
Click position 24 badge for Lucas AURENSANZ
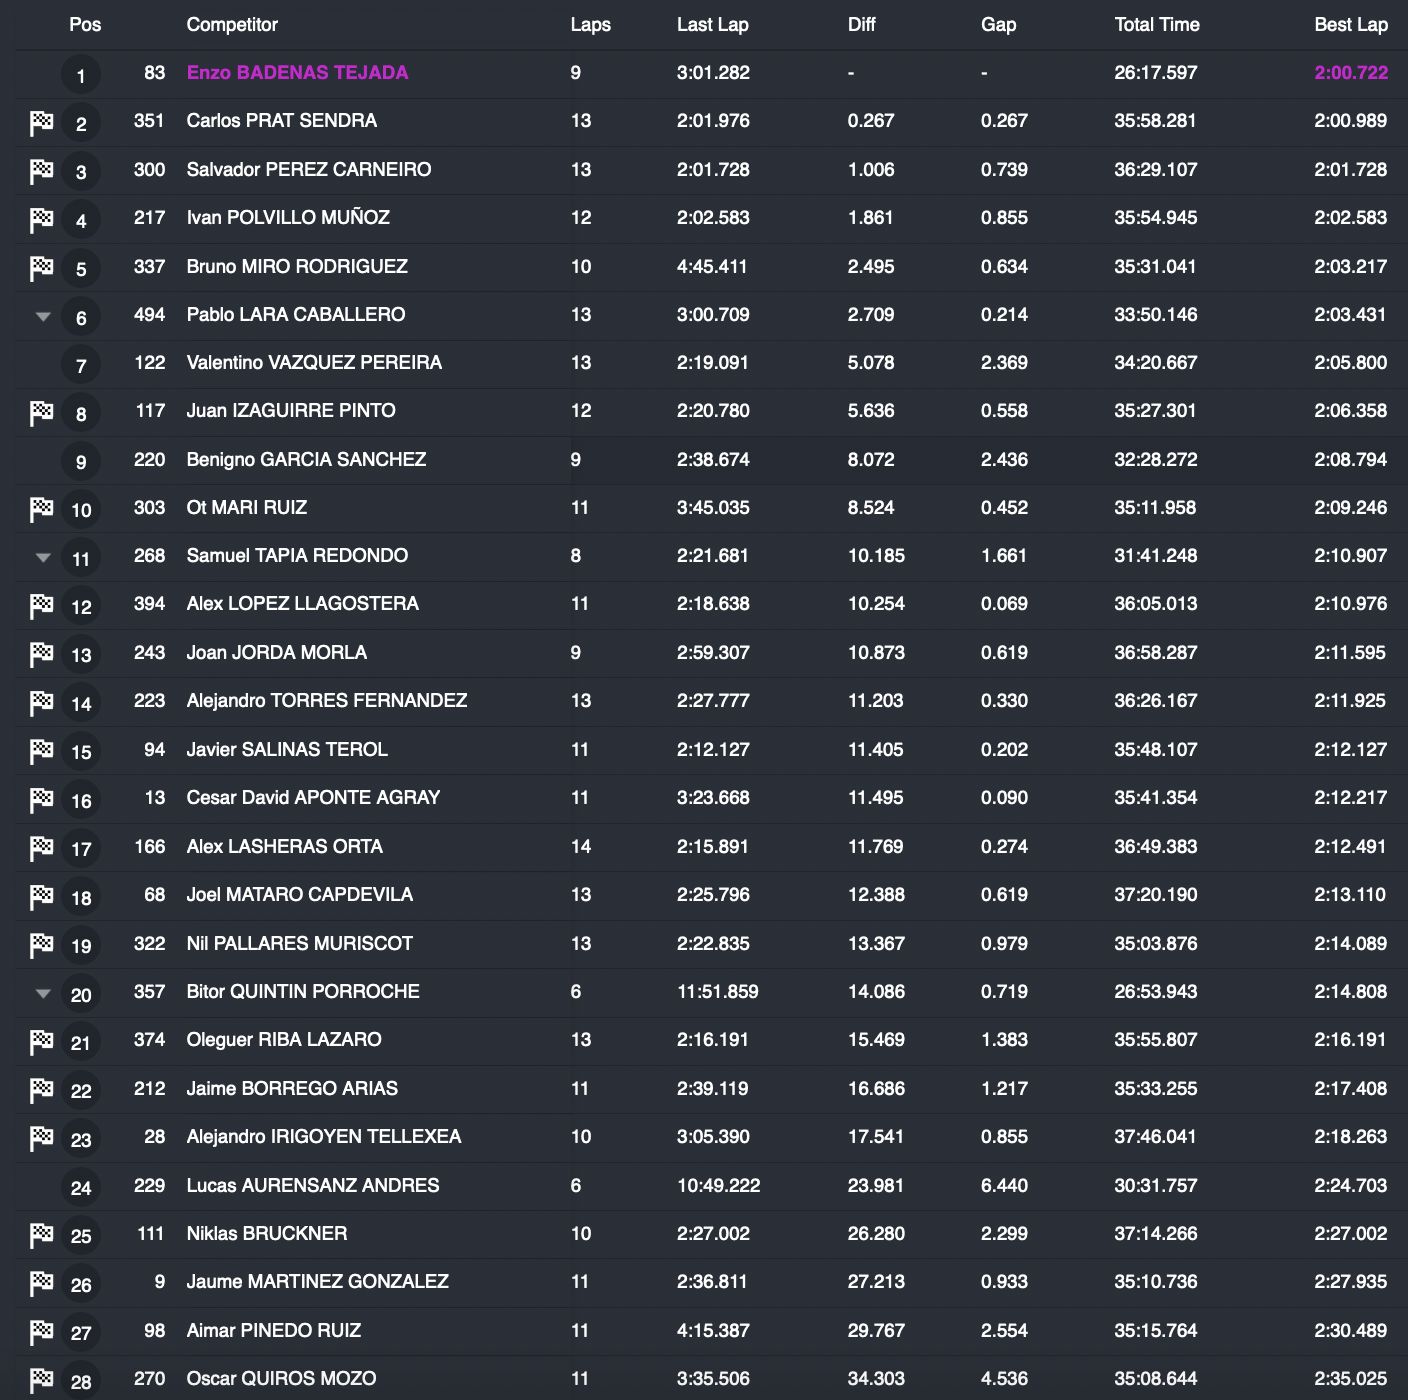tap(81, 1187)
